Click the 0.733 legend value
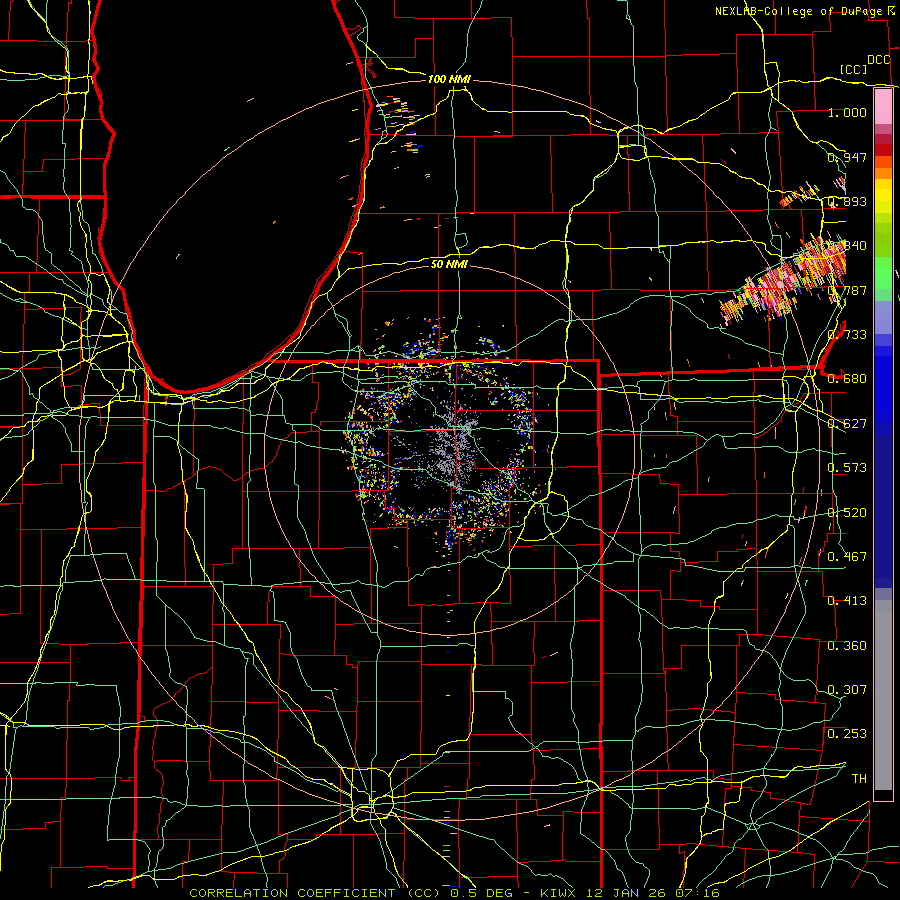 point(847,335)
